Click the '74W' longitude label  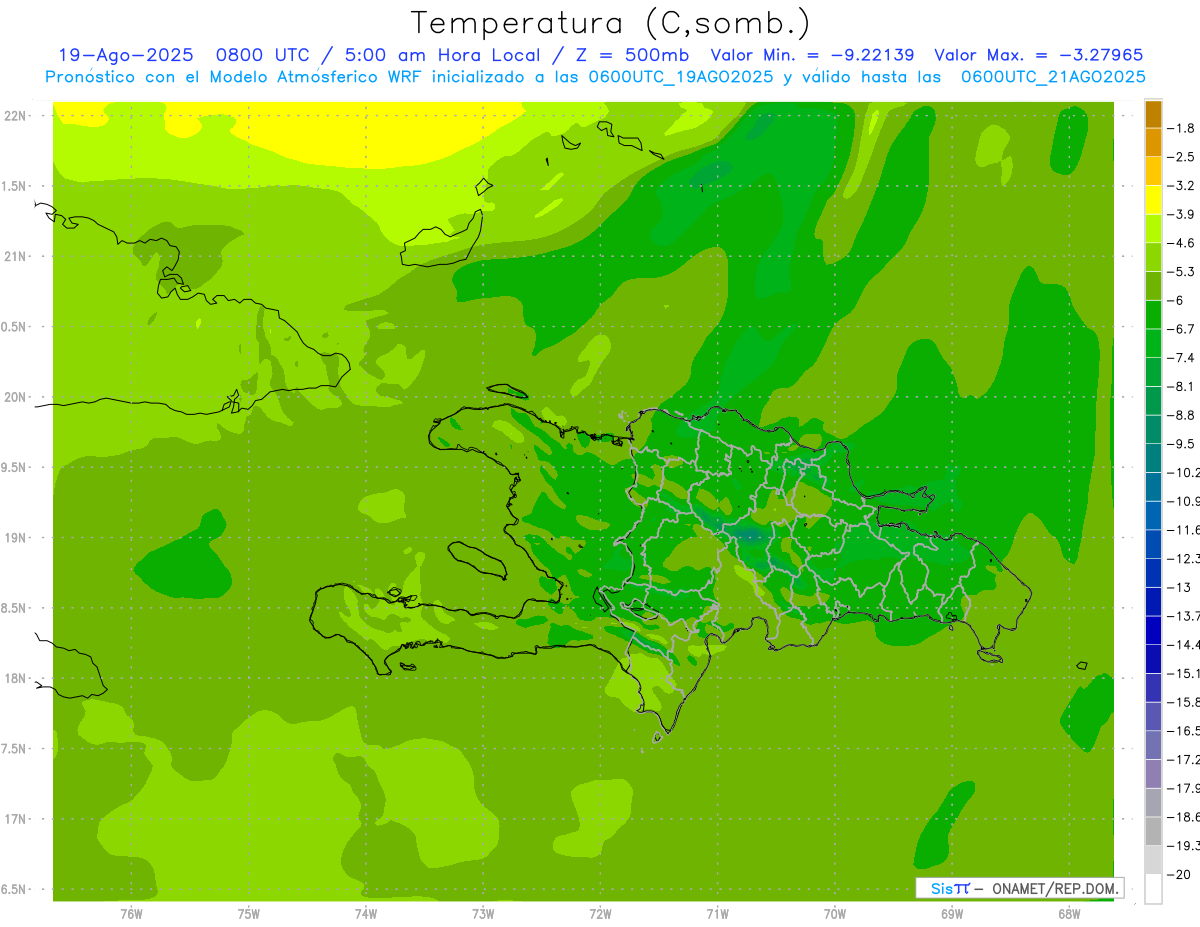click(366, 914)
